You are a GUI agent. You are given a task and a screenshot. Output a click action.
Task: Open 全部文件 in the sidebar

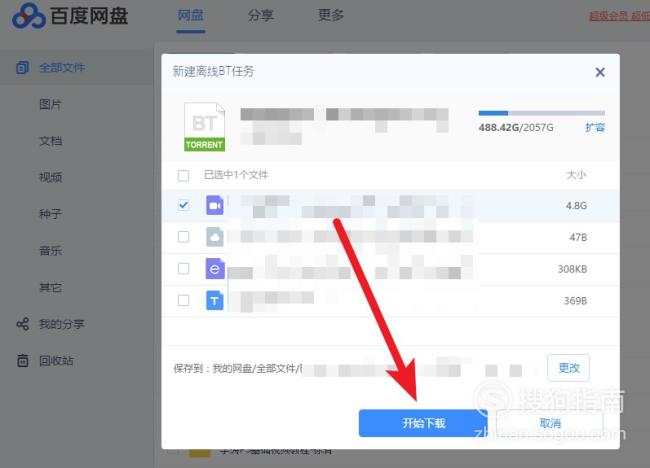pos(62,68)
